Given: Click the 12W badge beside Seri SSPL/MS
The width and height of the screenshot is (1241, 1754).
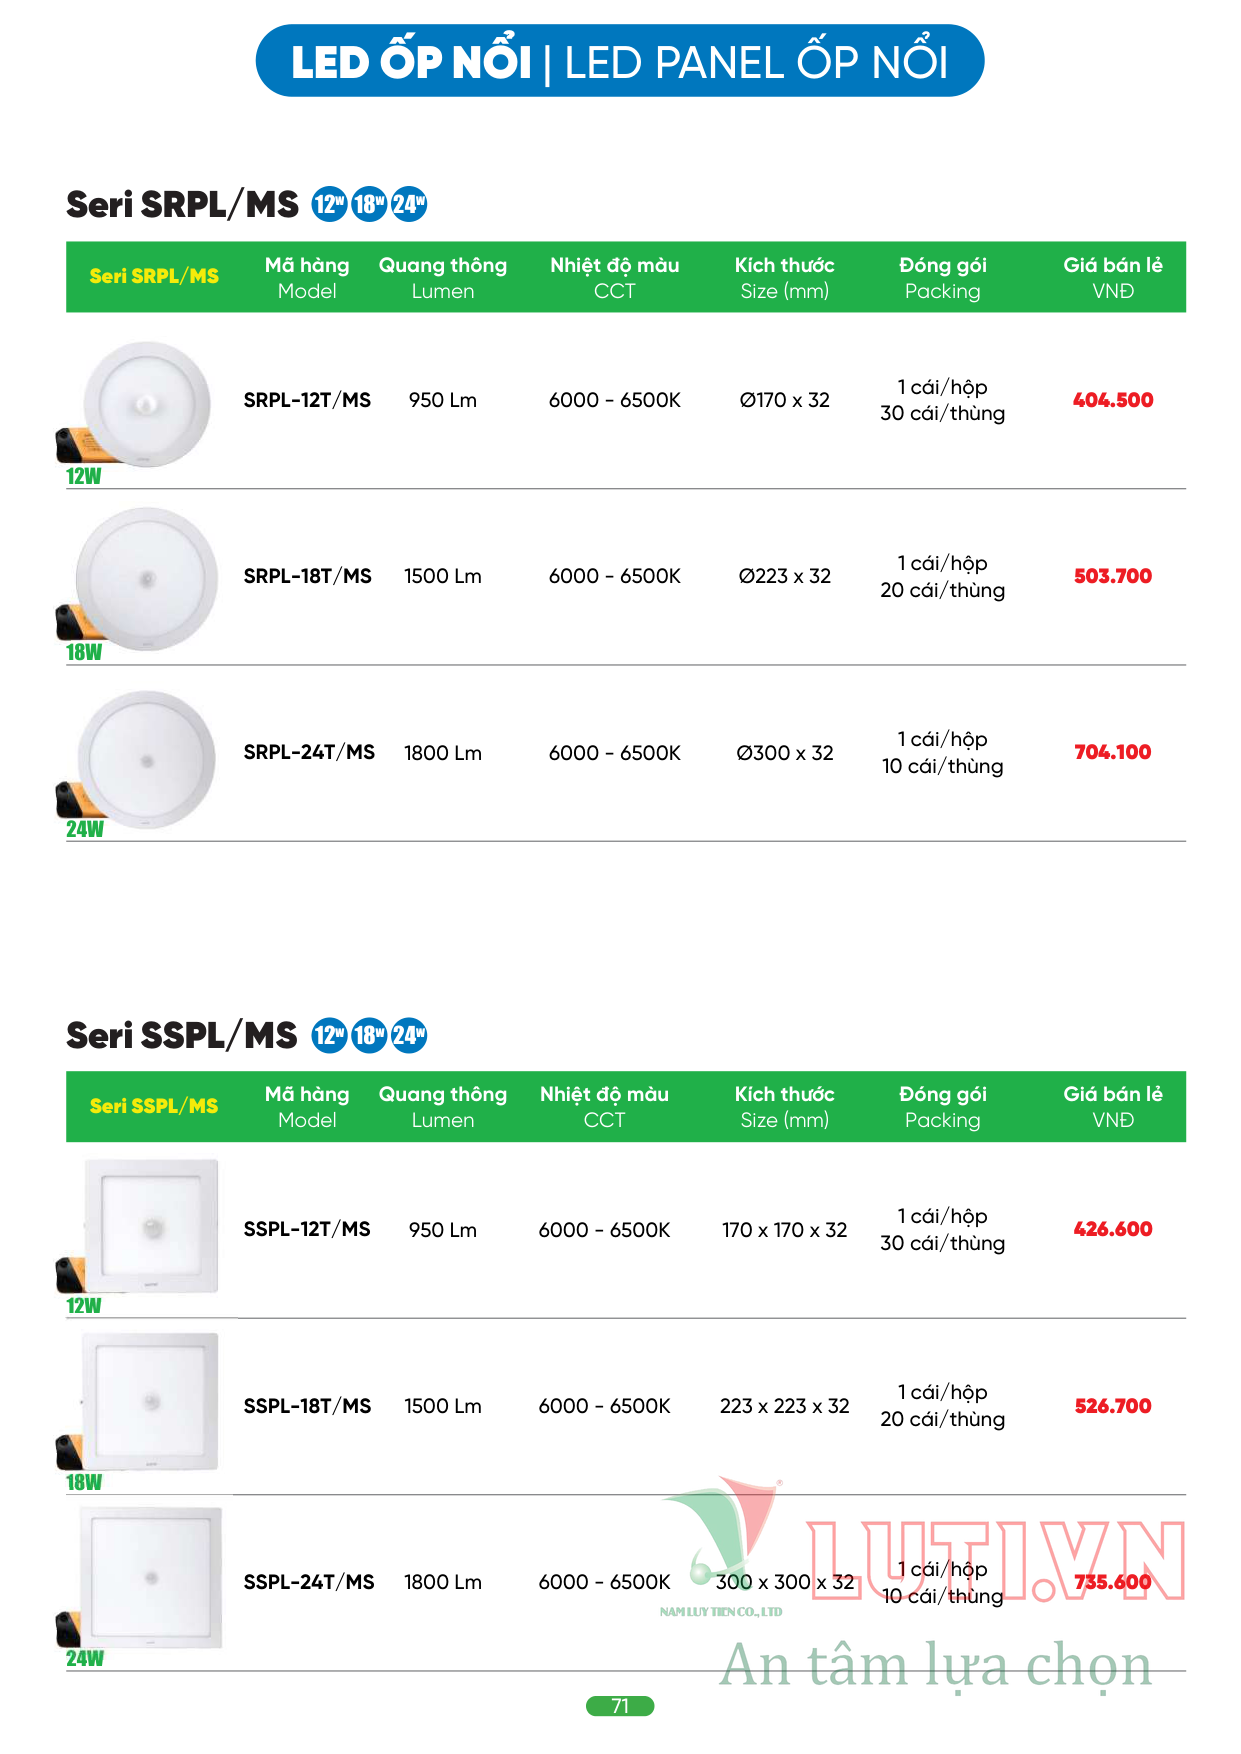Looking at the screenshot, I should coord(329,1035).
